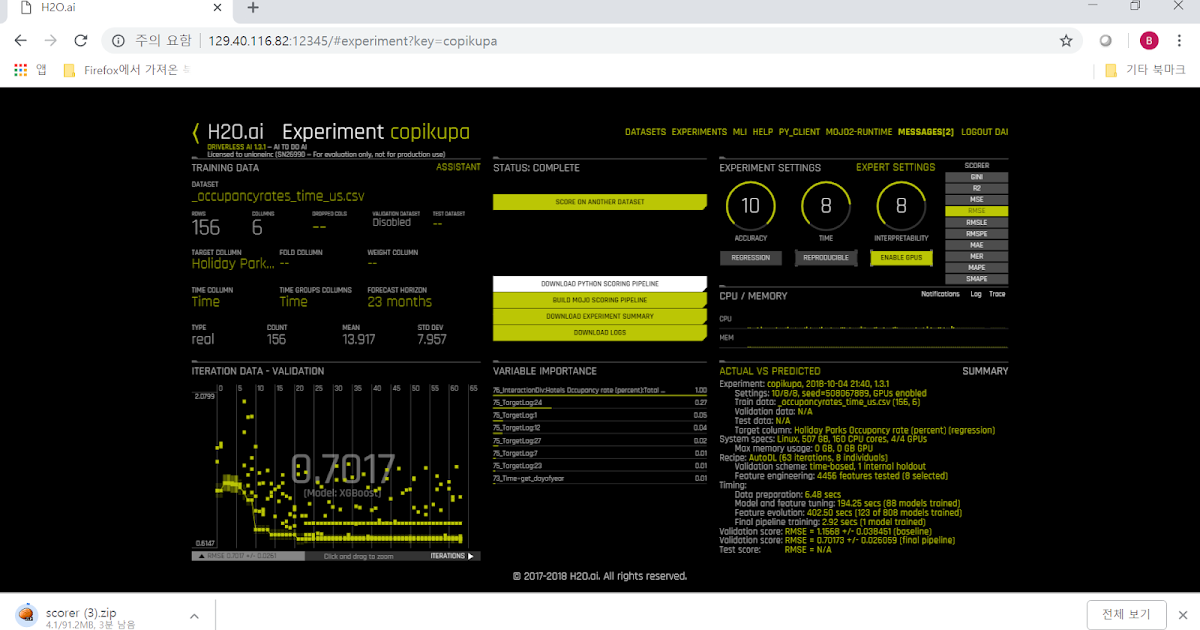The image size is (1200, 630).
Task: Select the MSE scorer
Action: [x=976, y=200]
